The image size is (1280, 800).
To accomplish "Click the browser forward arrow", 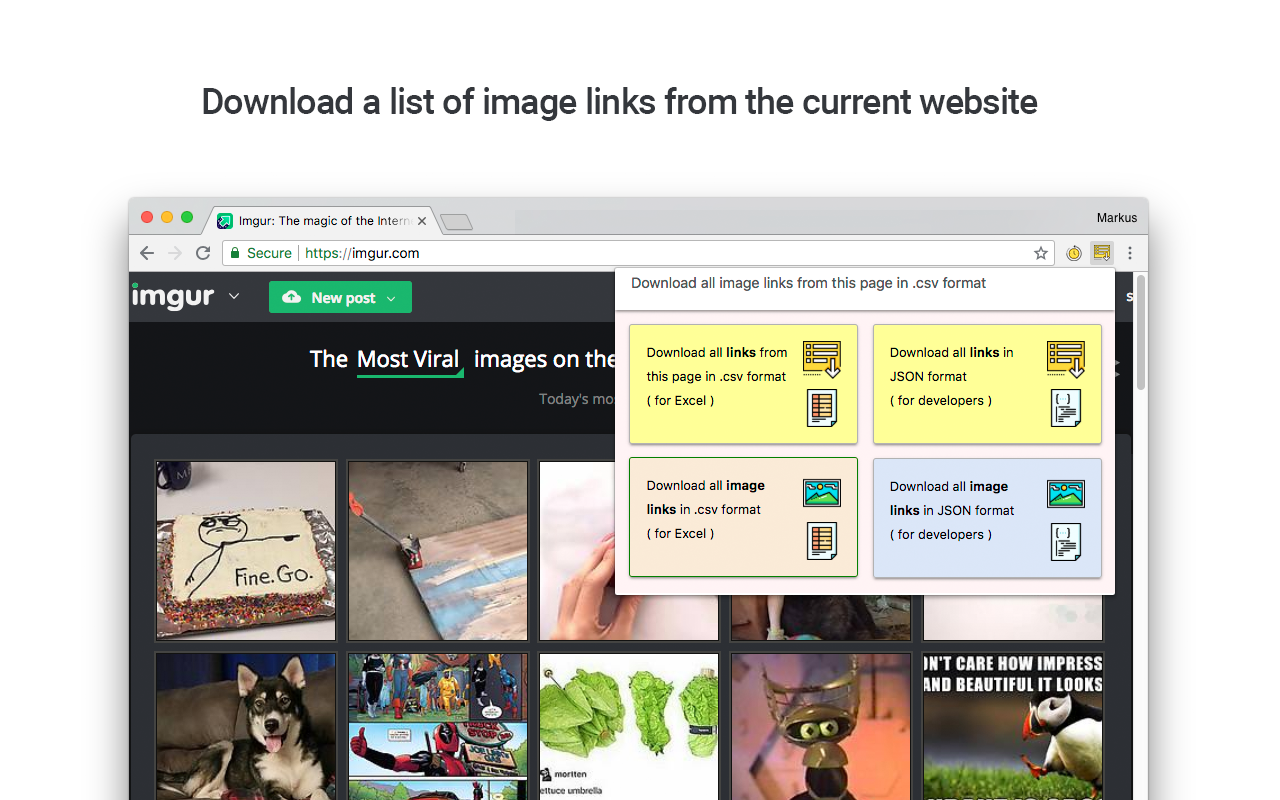I will click(x=175, y=253).
